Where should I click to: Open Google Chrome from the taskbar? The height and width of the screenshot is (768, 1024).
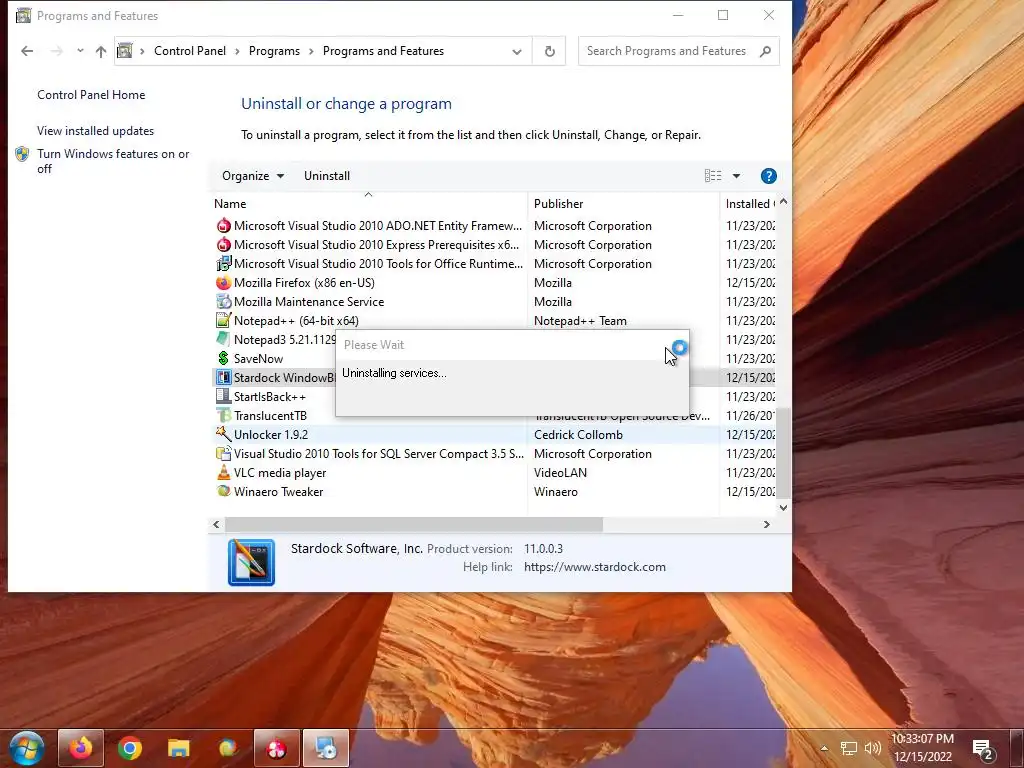pos(130,748)
